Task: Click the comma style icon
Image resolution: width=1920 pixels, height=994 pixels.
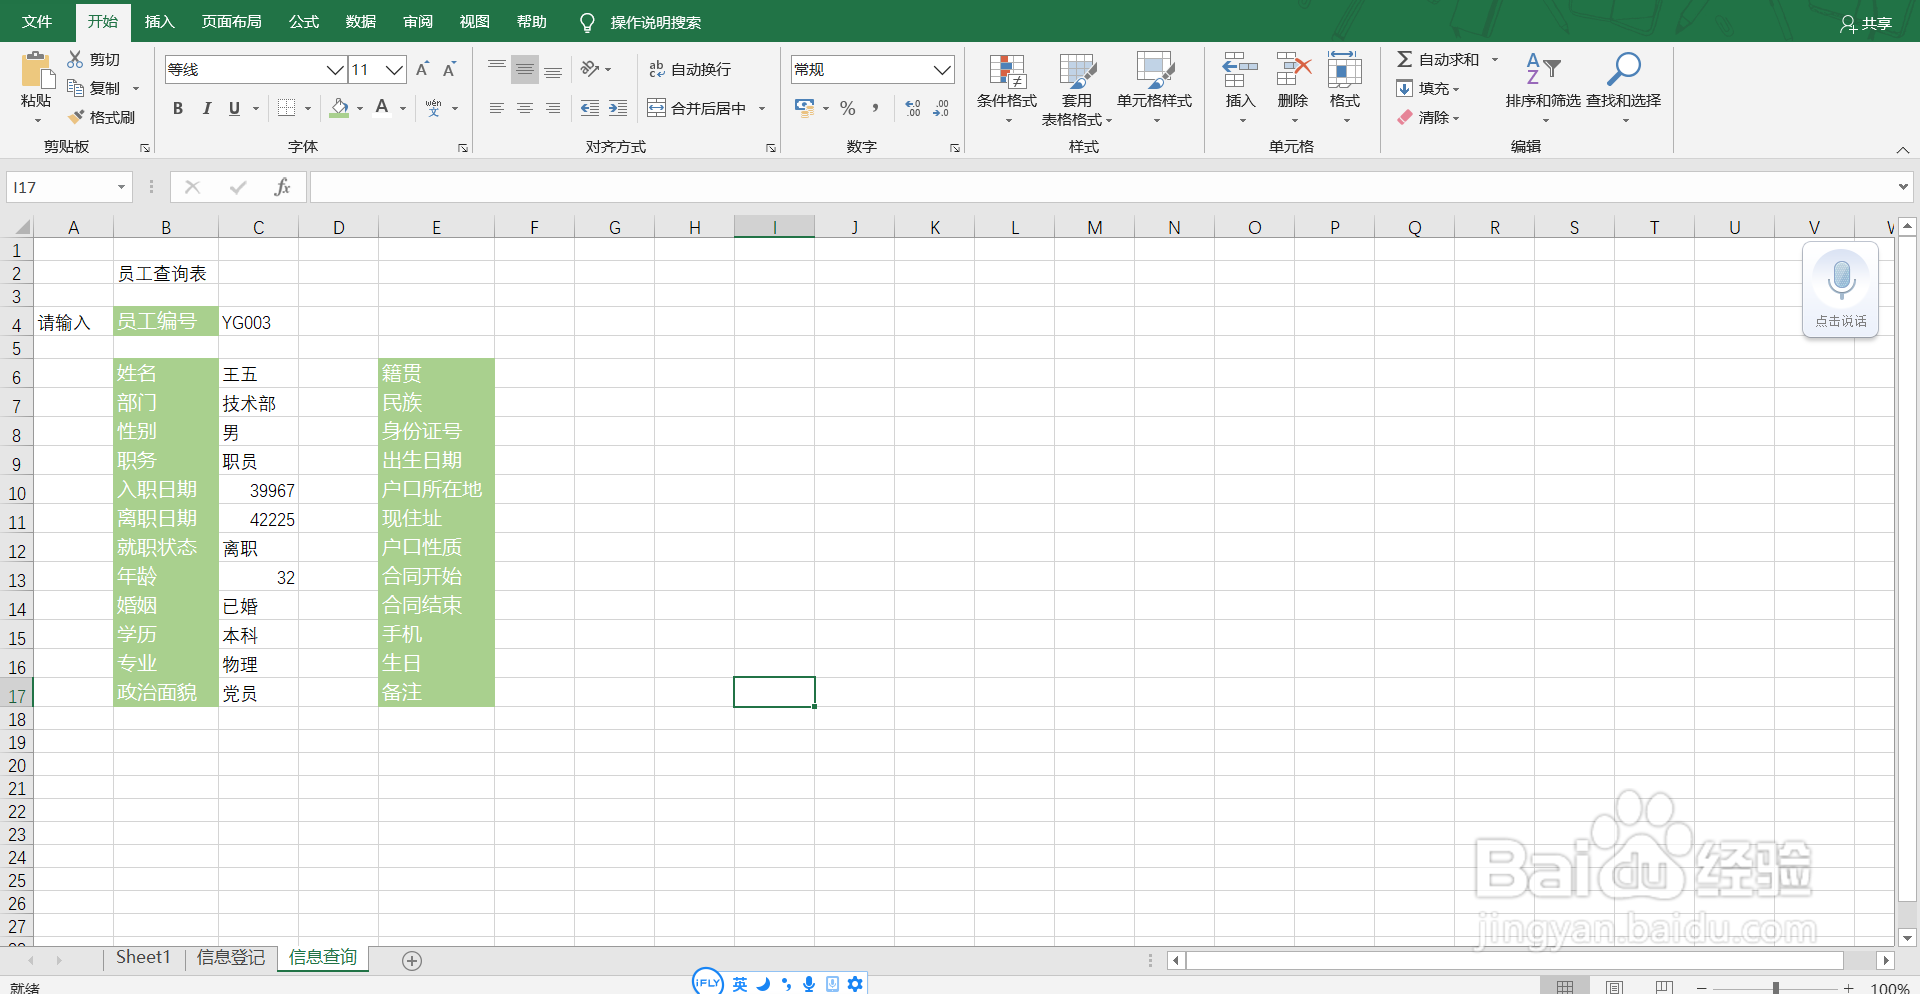Action: [876, 108]
